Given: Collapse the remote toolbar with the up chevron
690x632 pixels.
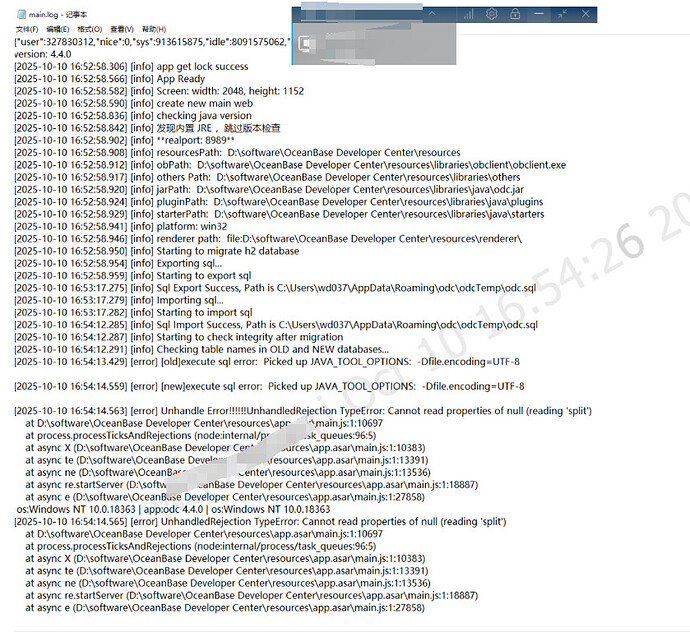Looking at the screenshot, I should (432, 14).
